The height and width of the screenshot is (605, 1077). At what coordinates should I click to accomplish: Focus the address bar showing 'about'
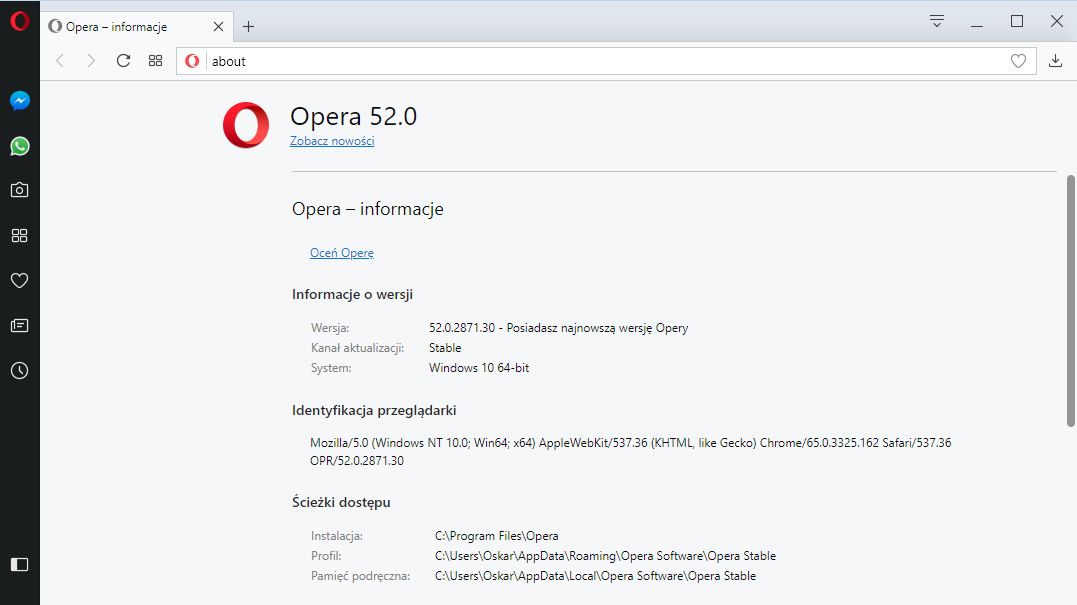(x=604, y=61)
